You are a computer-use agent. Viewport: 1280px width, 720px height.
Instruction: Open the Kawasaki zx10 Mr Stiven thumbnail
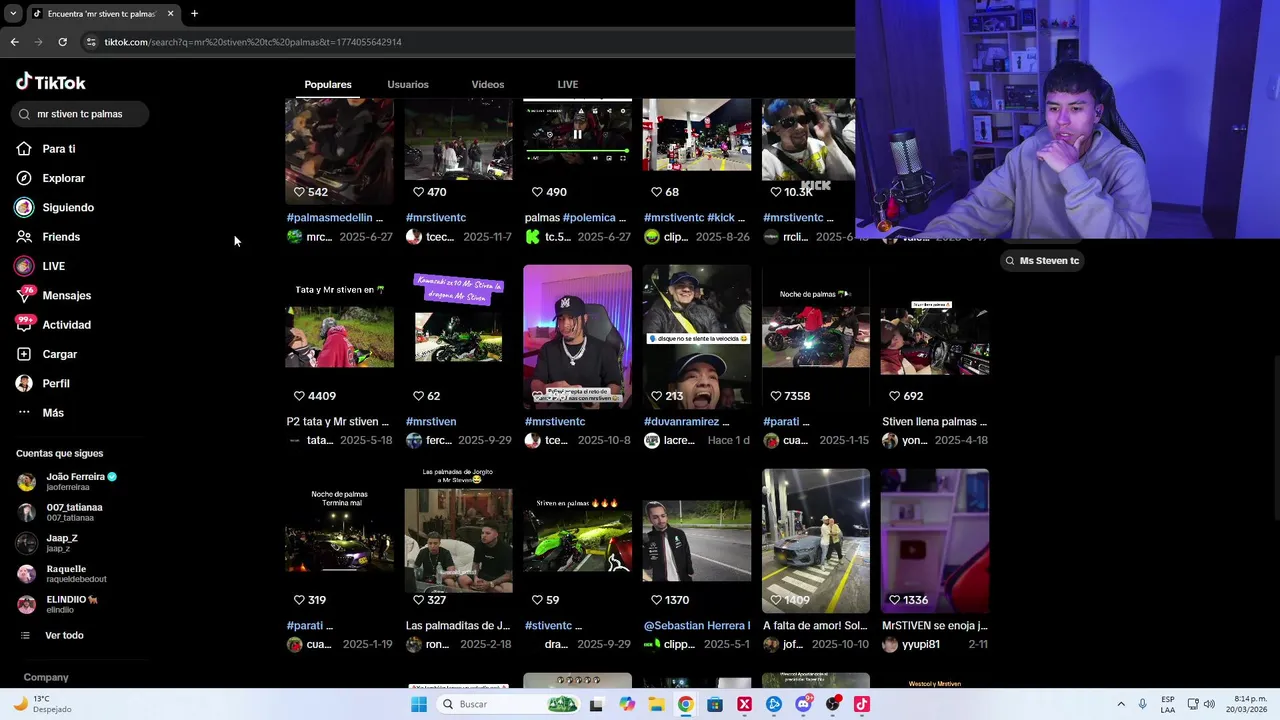(x=459, y=336)
